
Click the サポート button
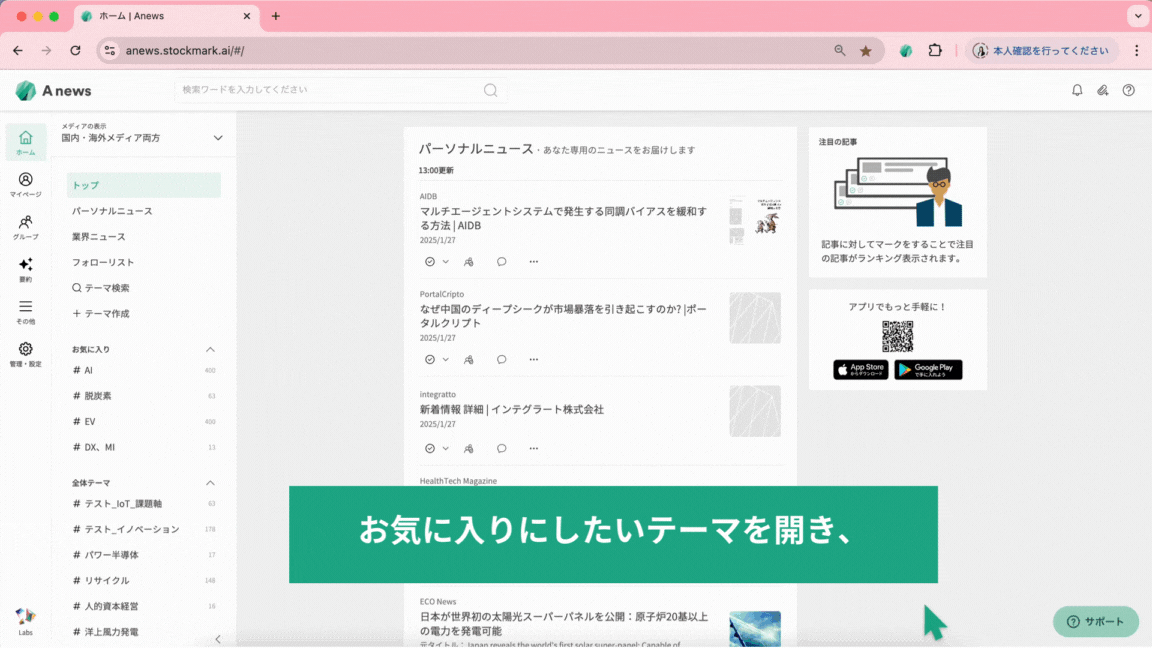tap(1095, 621)
